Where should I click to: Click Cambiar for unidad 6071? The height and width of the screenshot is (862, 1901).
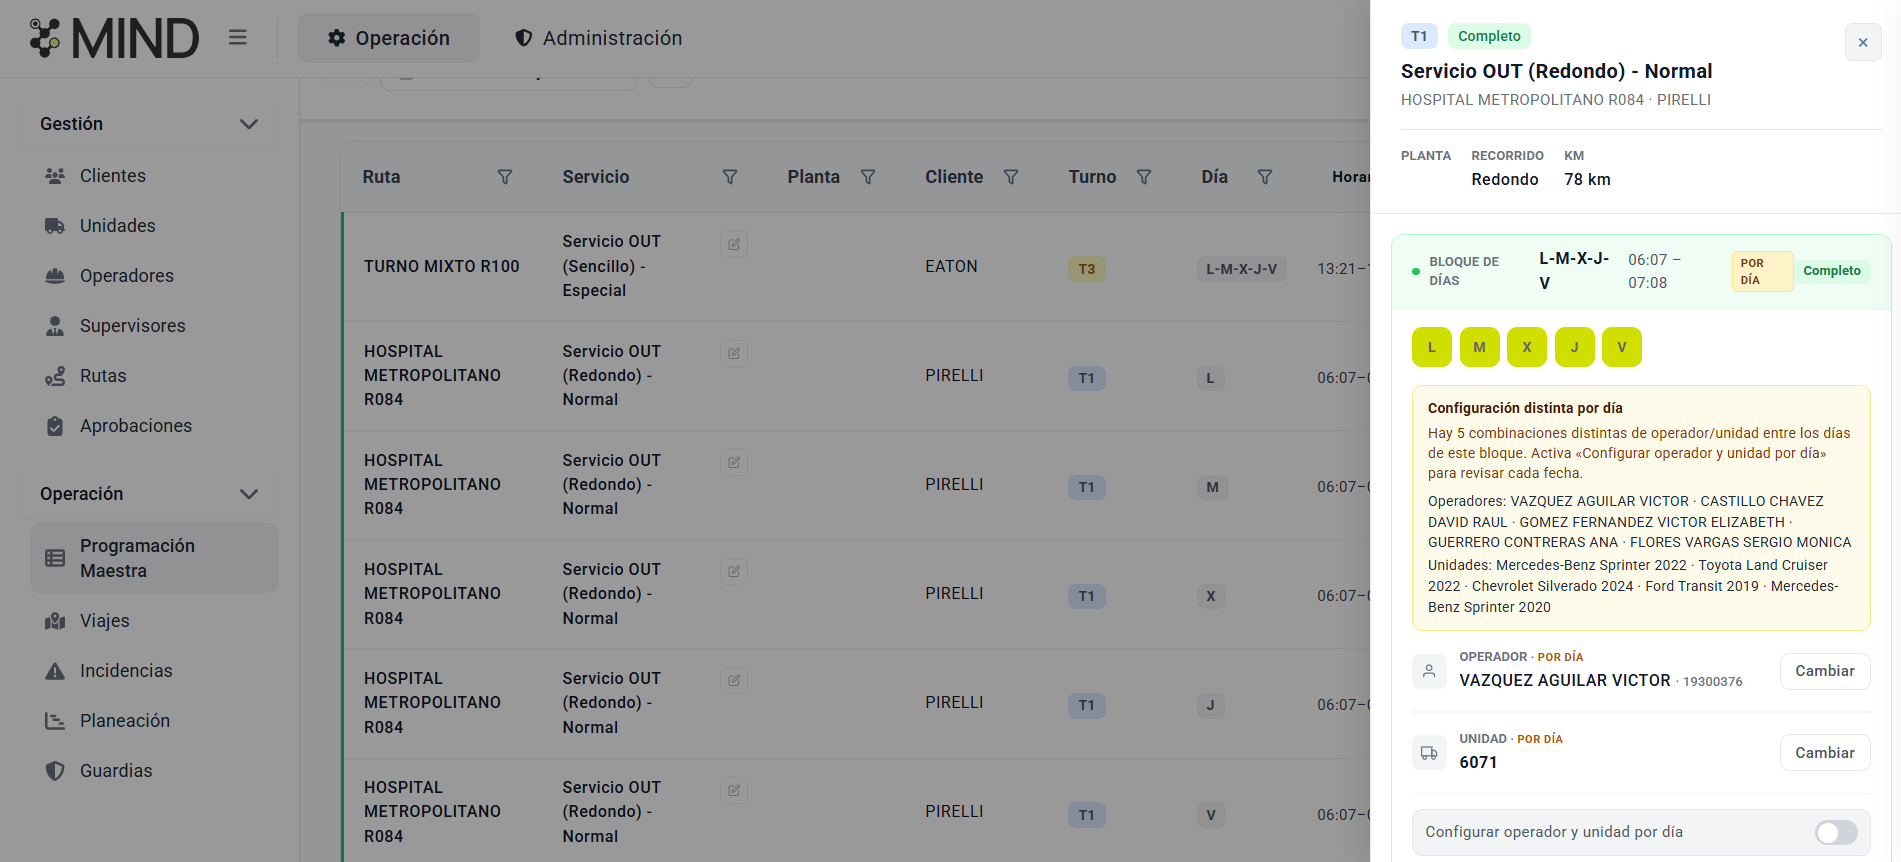click(x=1825, y=753)
